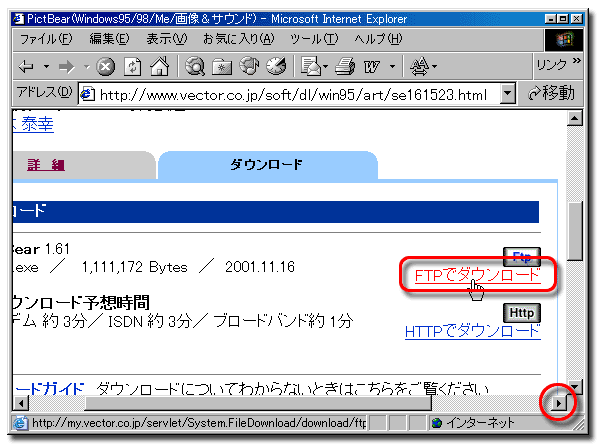The height and width of the screenshot is (448, 600).
Task: Click the horizontal scrollbar thumb
Action: (x=258, y=403)
